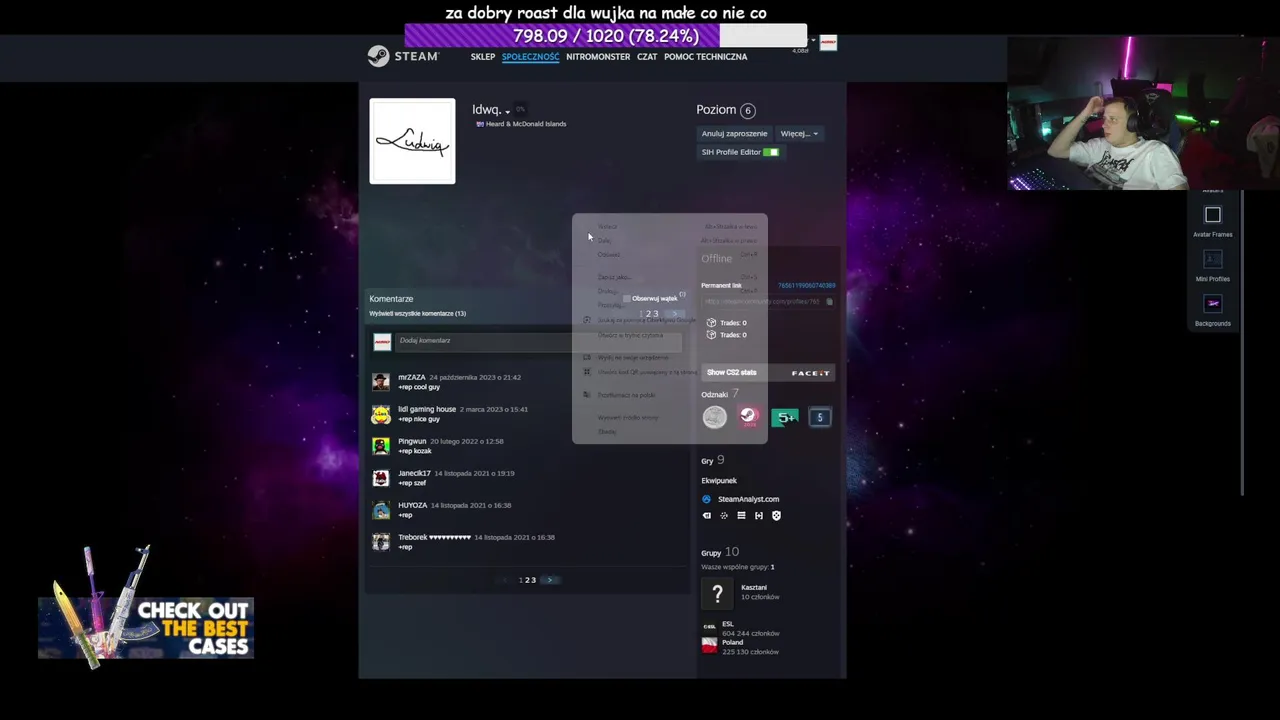
Task: Open lidl gaming house commenter name
Action: point(427,409)
